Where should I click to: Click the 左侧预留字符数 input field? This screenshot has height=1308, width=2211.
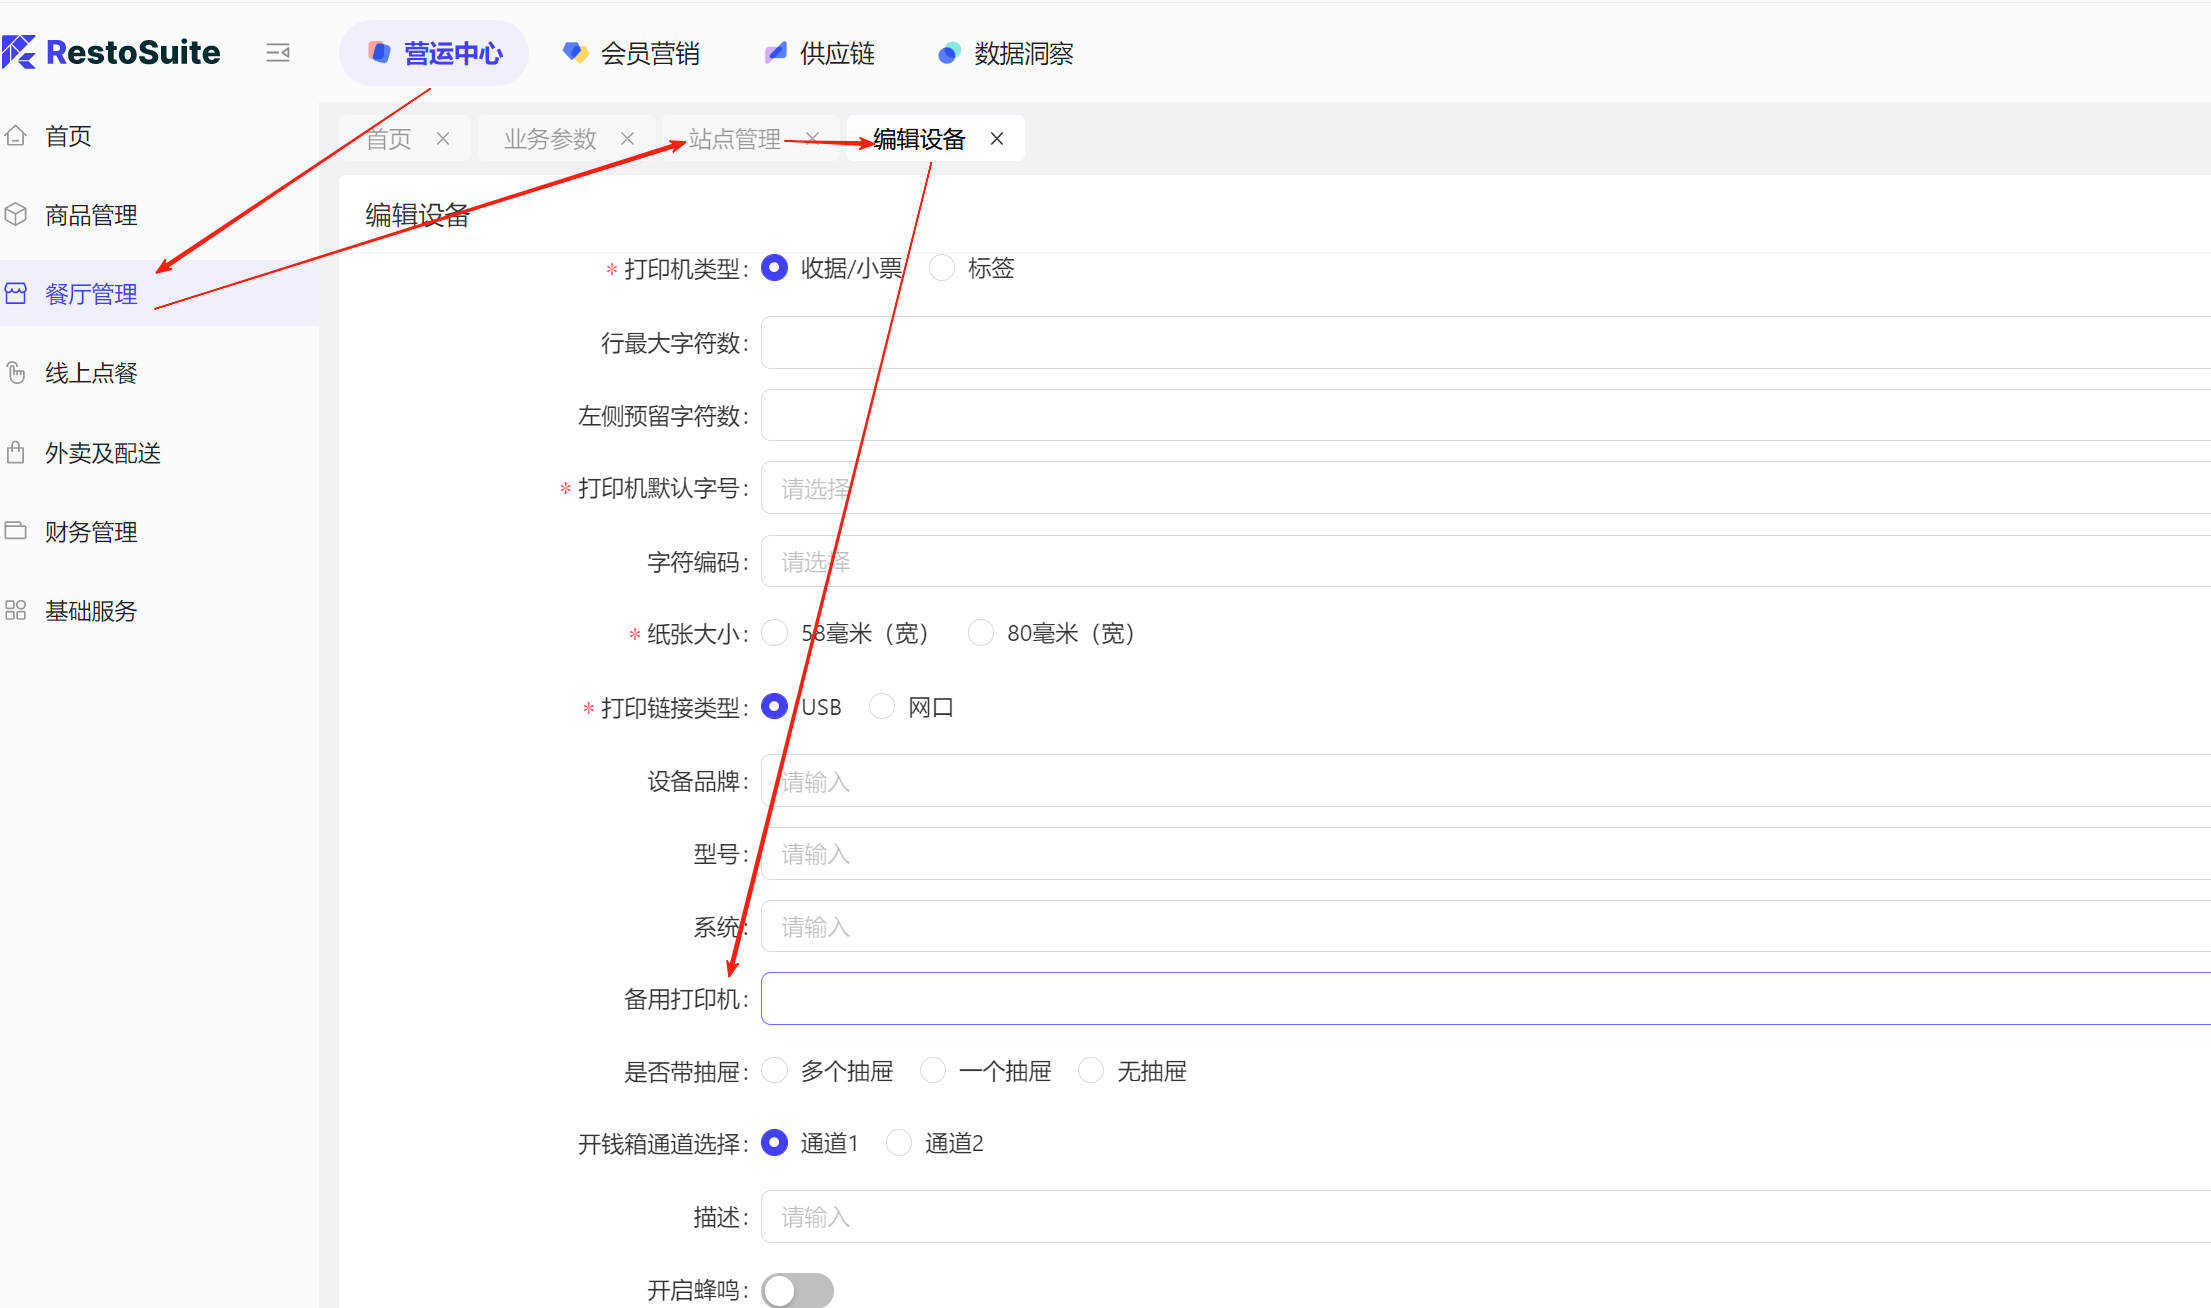(x=1486, y=415)
